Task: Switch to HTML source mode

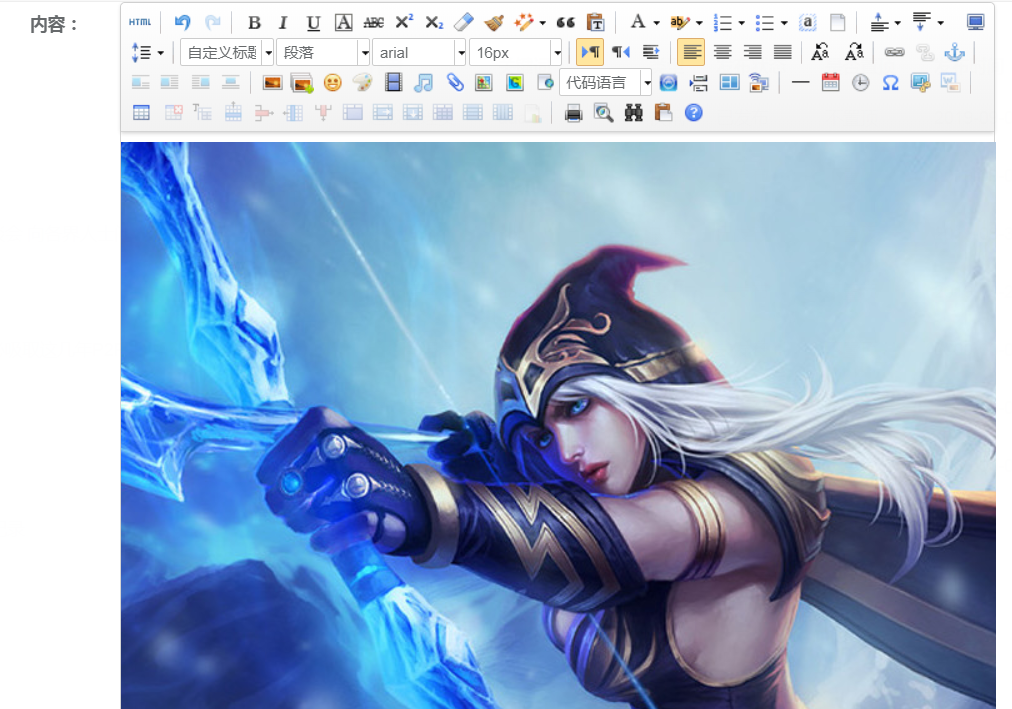Action: (x=140, y=23)
